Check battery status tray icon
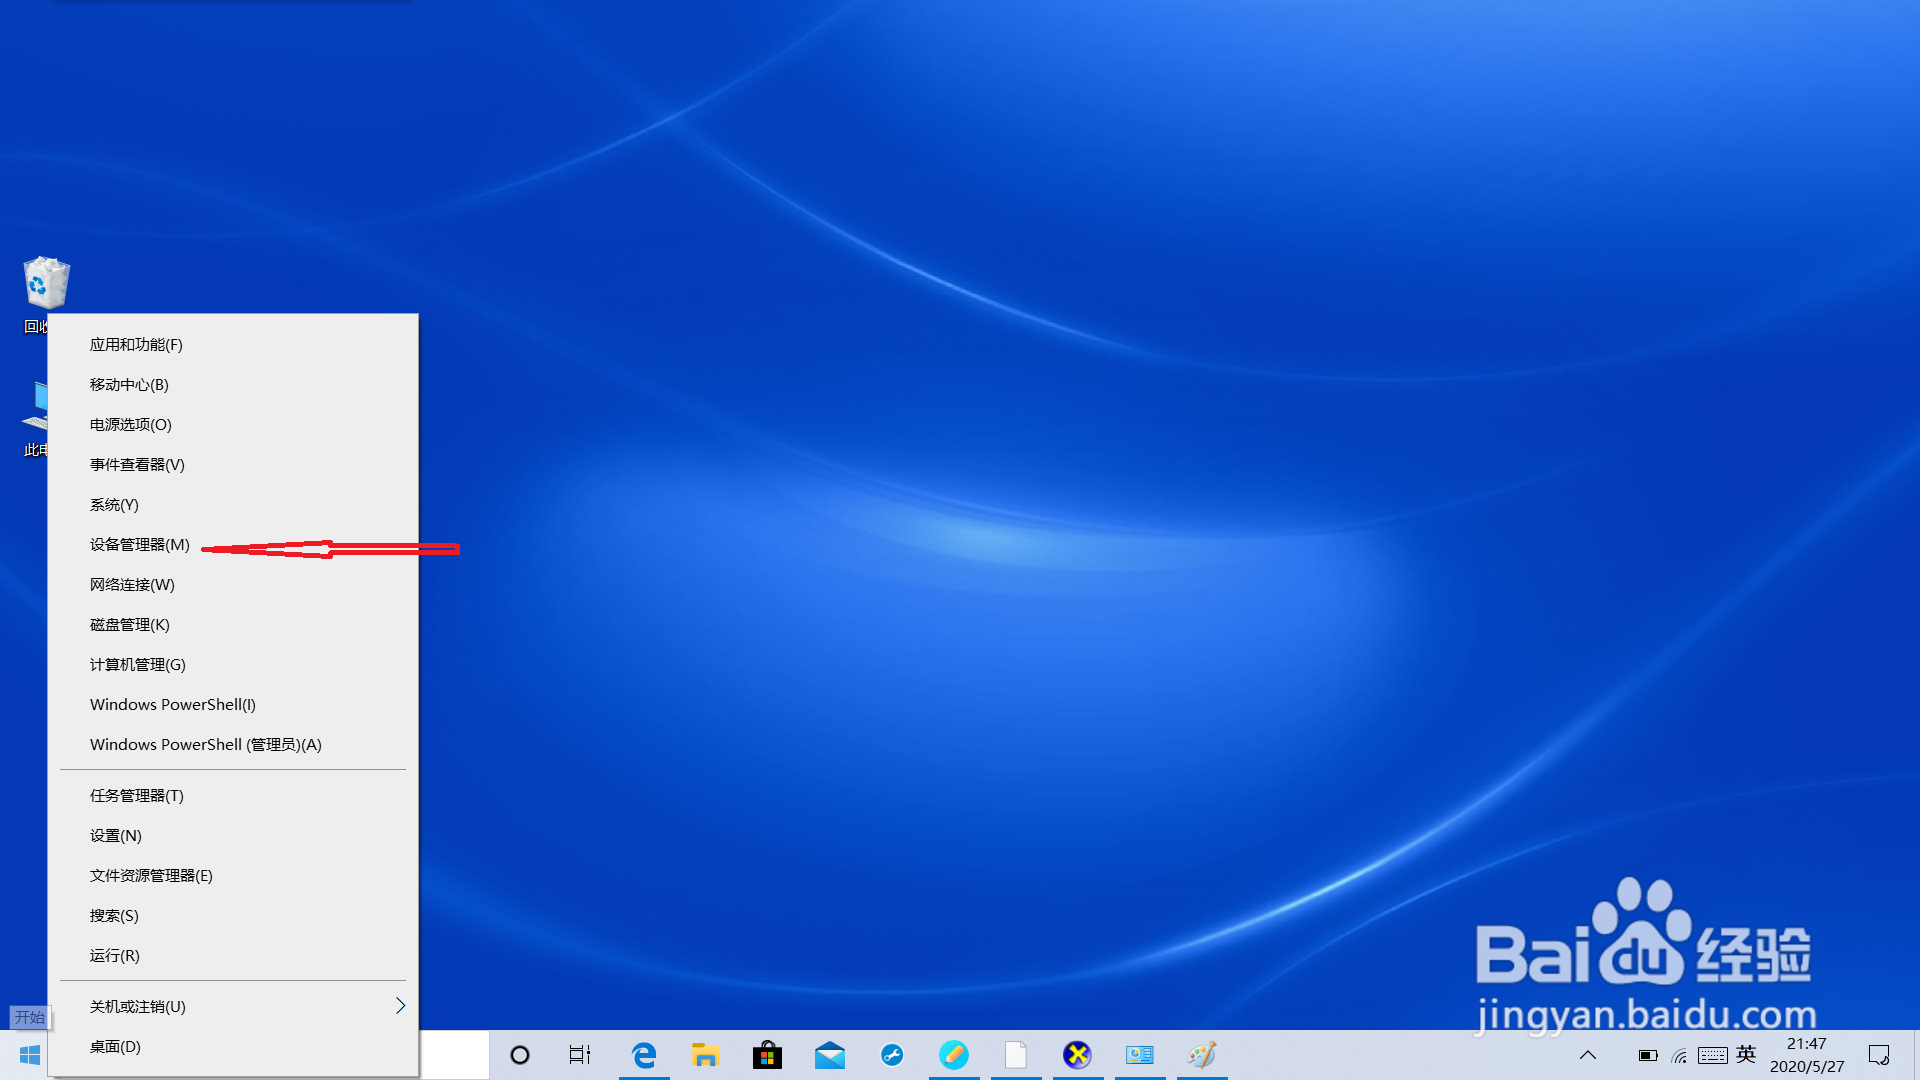The height and width of the screenshot is (1080, 1920). click(1648, 1055)
